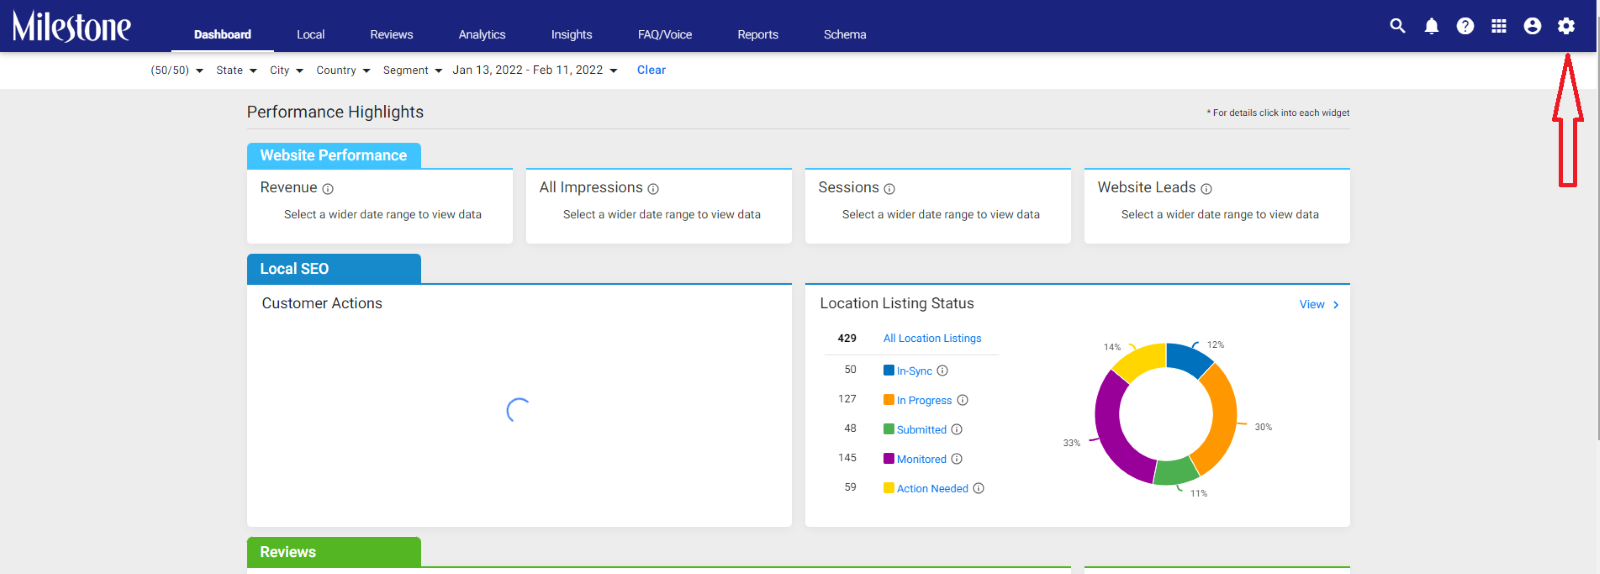Switch to the Local tab

[310, 34]
